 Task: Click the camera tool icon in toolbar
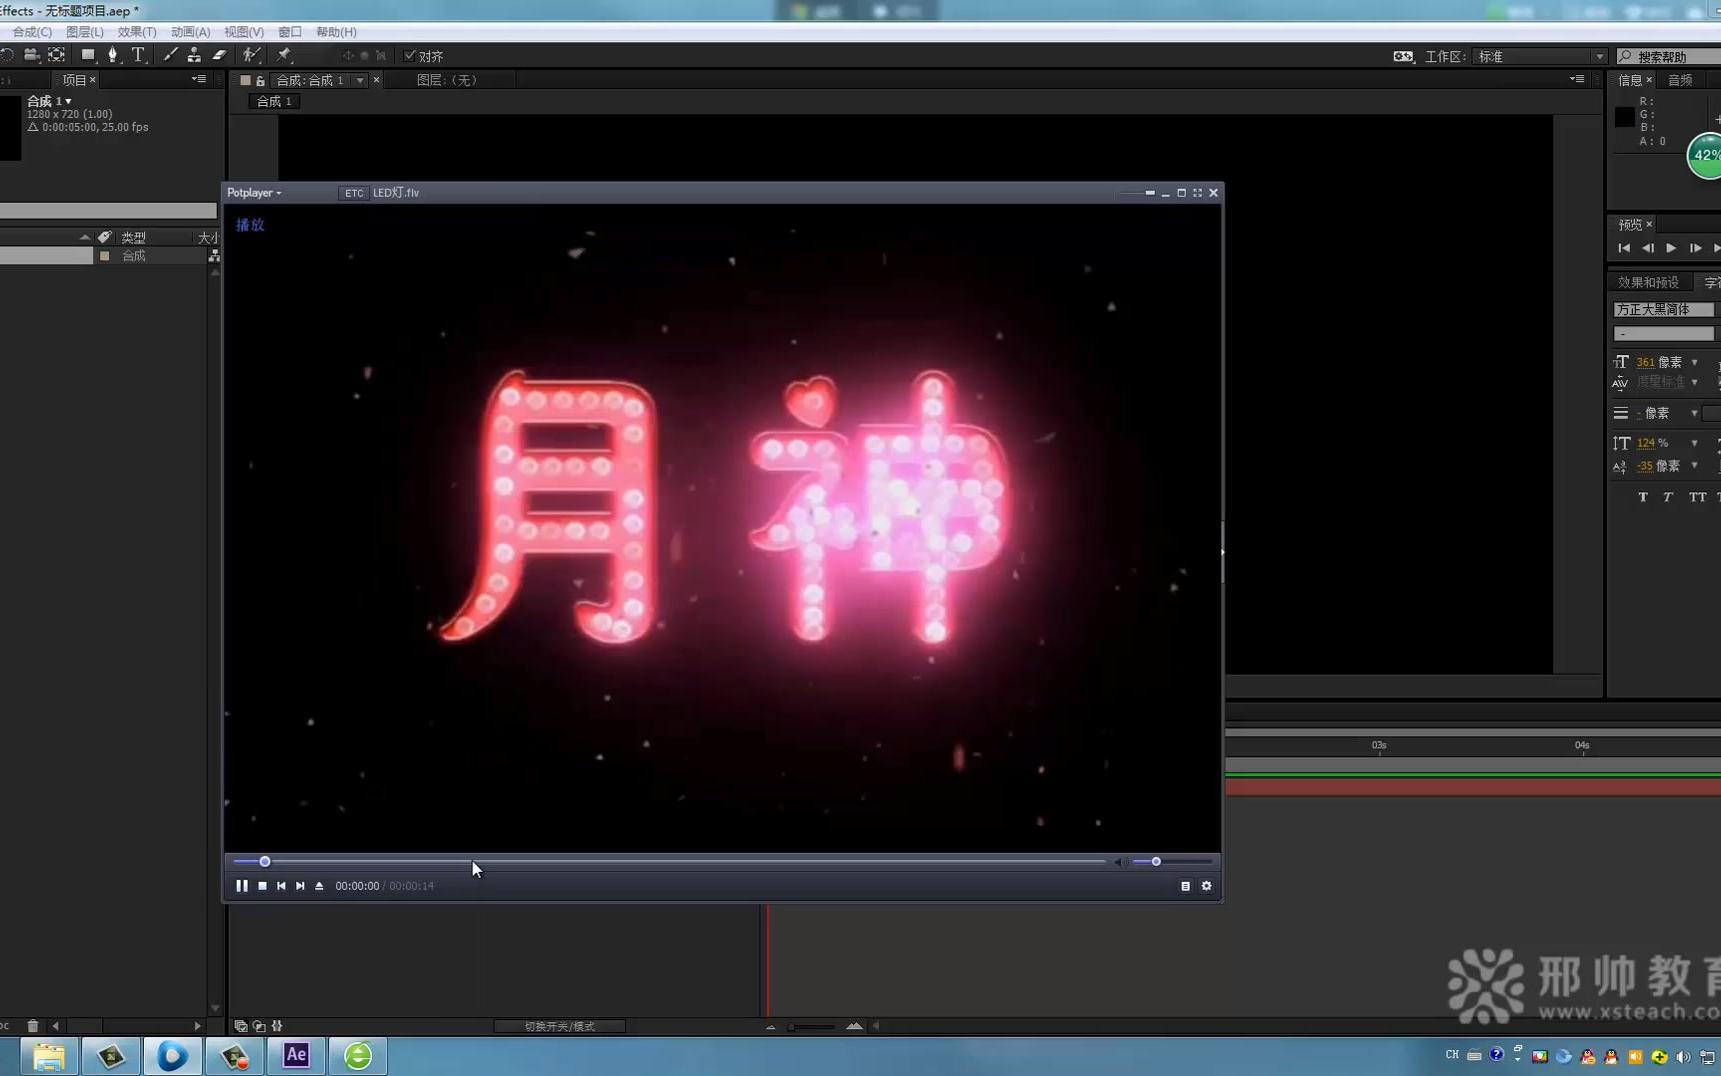coord(32,55)
